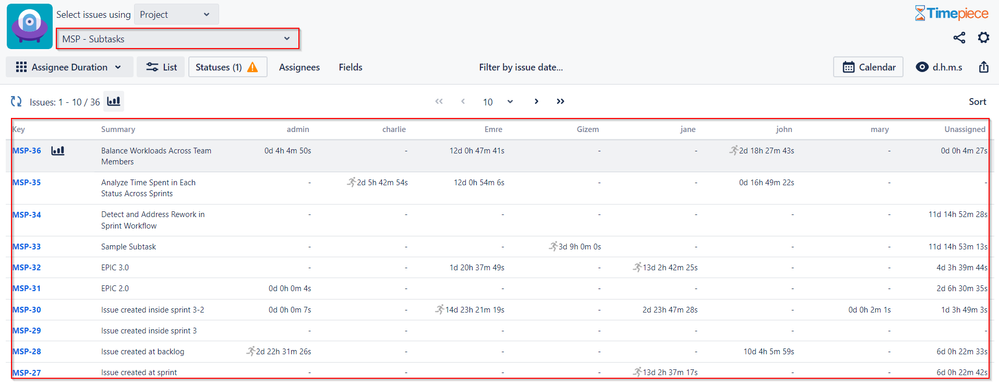Click the admin column header
The width and height of the screenshot is (999, 383).
(298, 129)
